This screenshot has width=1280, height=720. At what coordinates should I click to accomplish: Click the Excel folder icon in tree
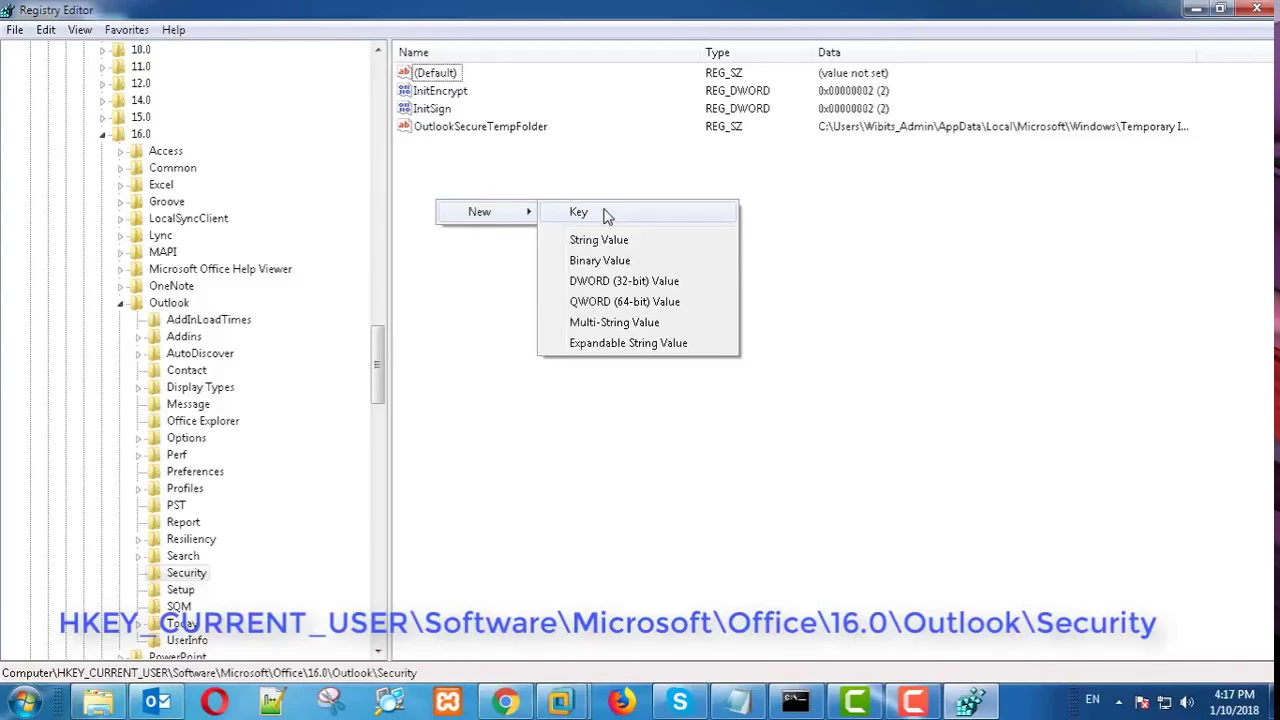[137, 184]
